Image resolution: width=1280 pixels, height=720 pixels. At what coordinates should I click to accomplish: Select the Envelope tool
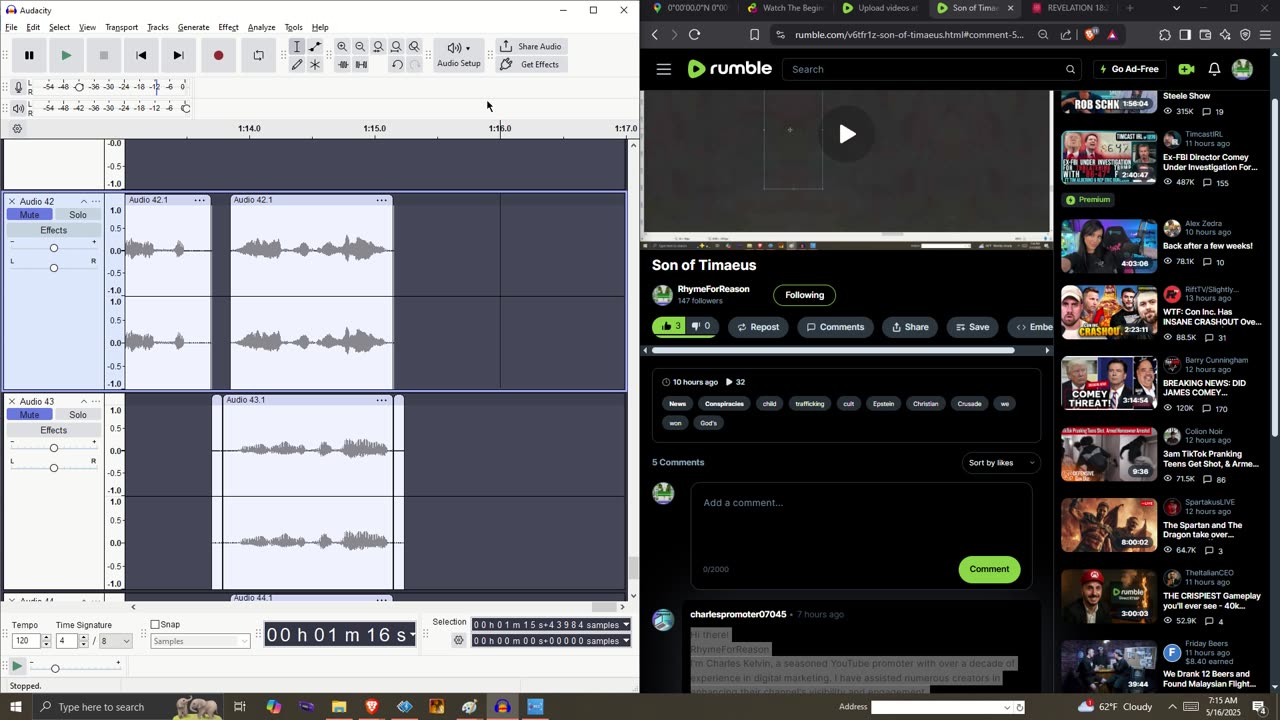(315, 47)
